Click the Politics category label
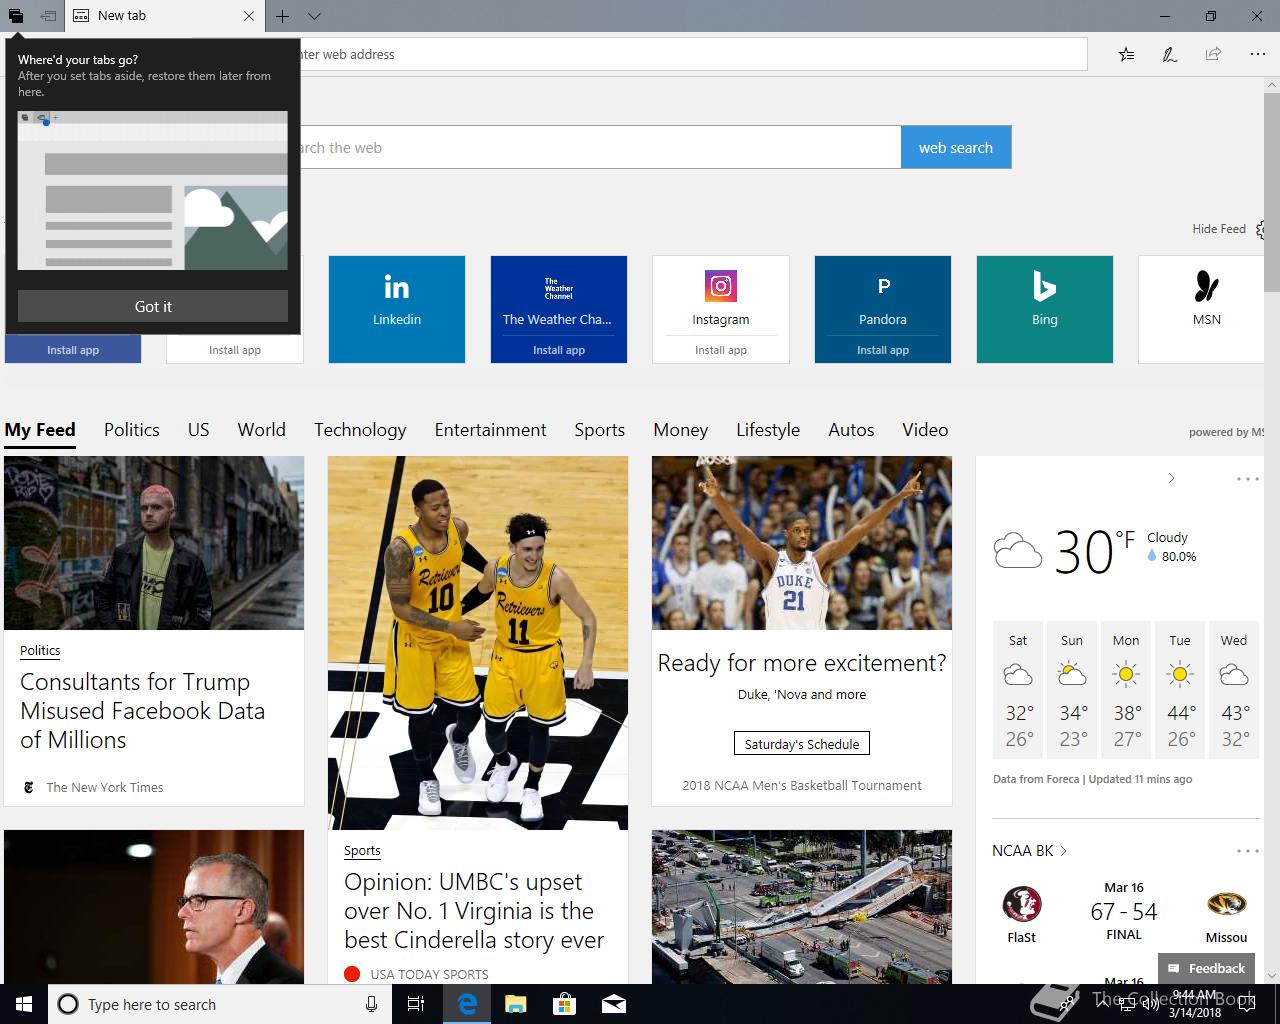 coord(40,650)
